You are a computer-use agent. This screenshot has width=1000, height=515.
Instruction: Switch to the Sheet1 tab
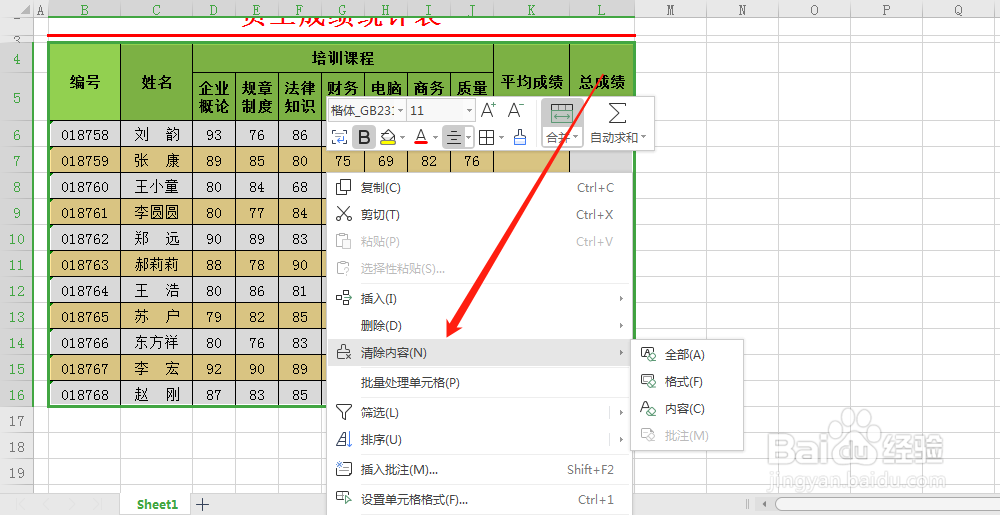(x=157, y=504)
